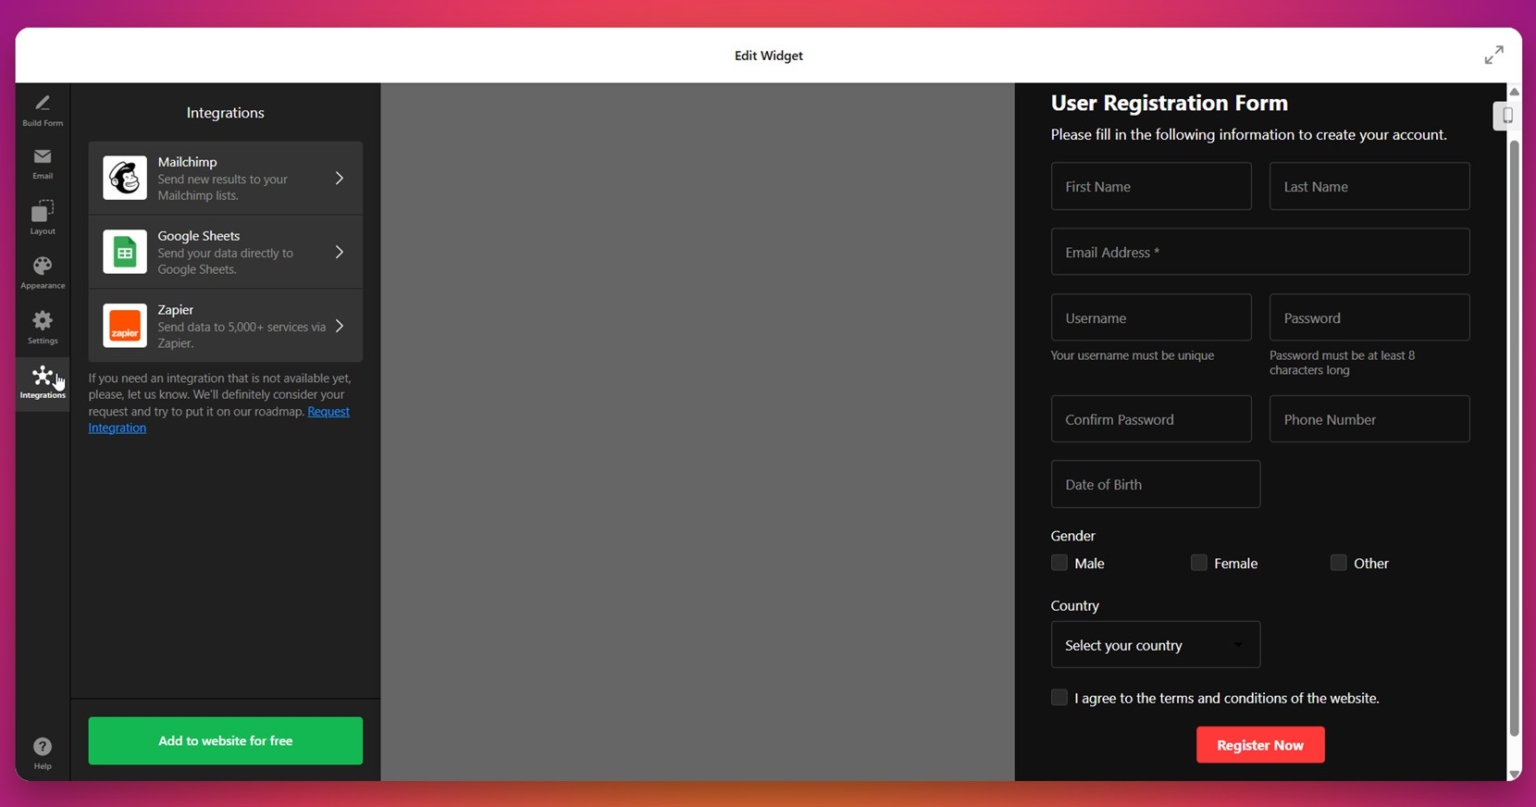
Task: Toggle the mobile preview button
Action: [x=1506, y=115]
